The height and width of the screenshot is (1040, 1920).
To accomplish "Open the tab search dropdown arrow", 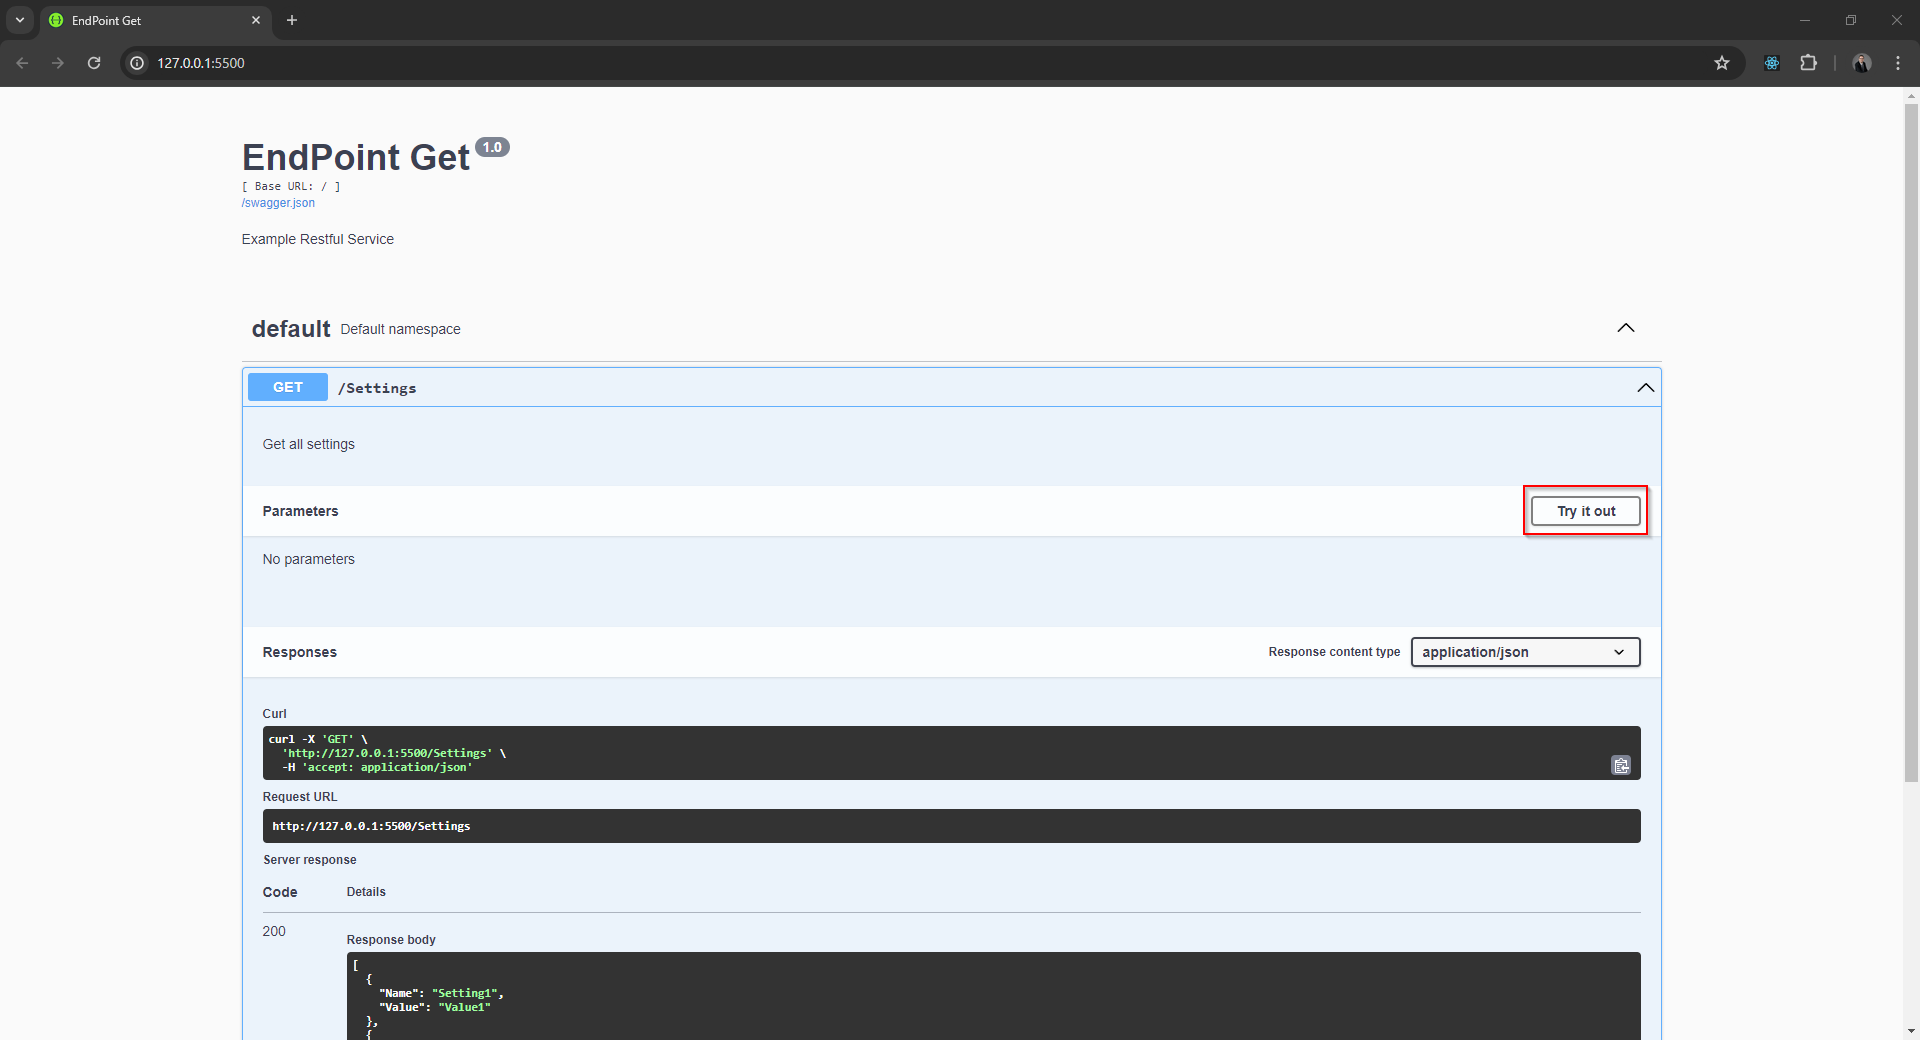I will (x=19, y=20).
